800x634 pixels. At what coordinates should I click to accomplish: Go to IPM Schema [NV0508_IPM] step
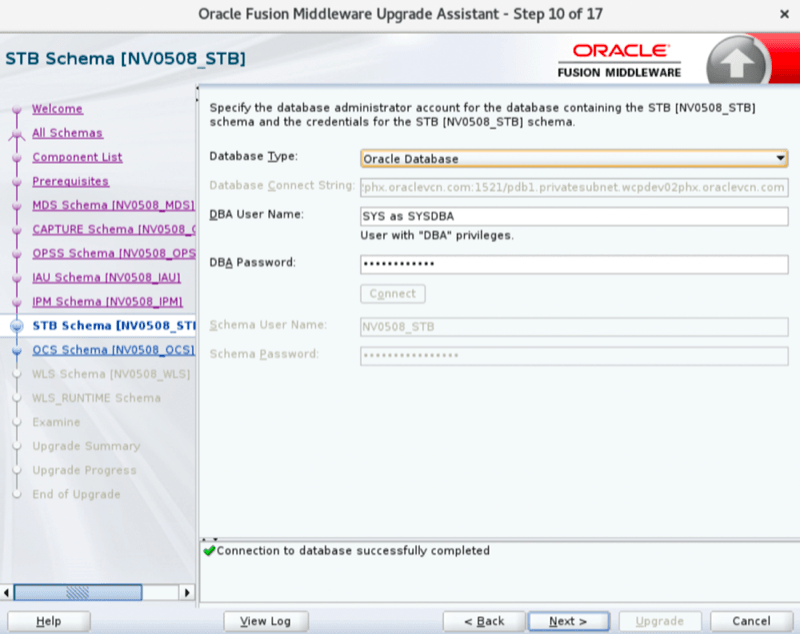(x=107, y=301)
